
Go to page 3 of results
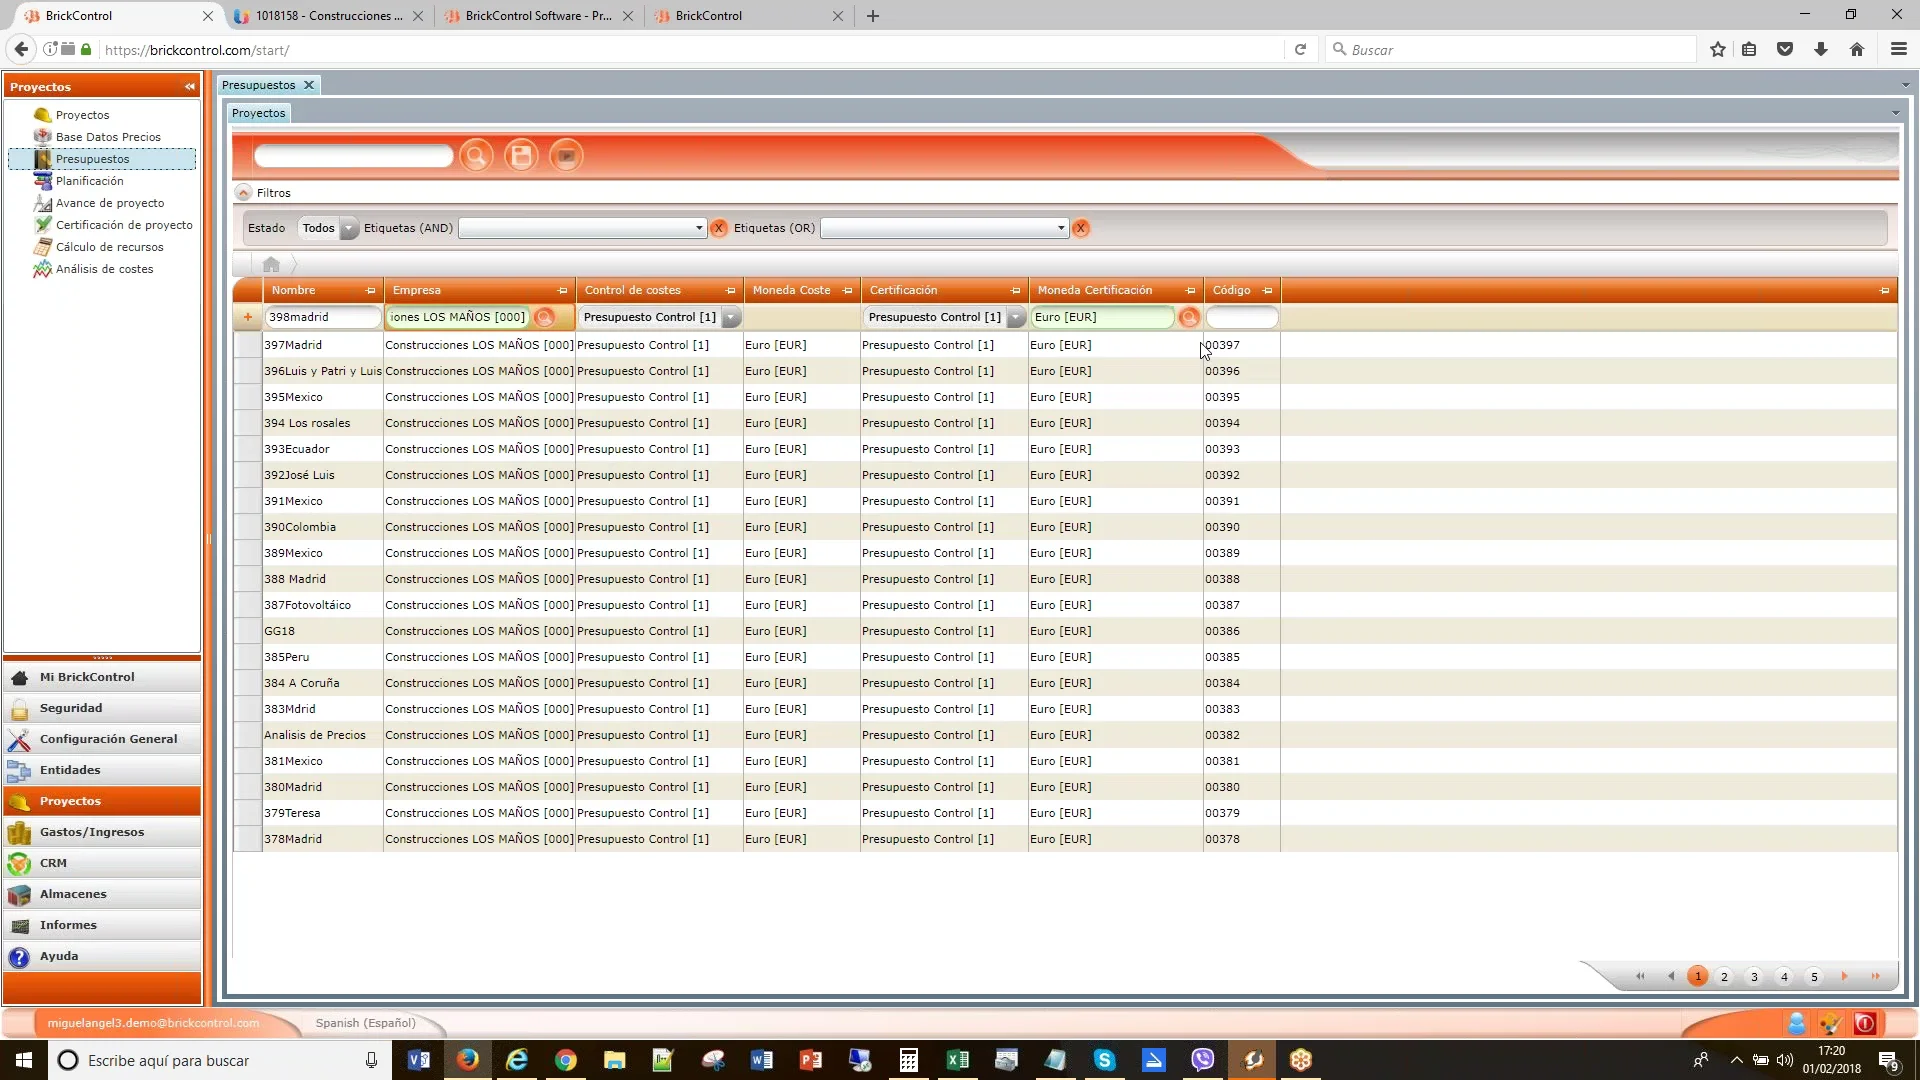[1754, 977]
